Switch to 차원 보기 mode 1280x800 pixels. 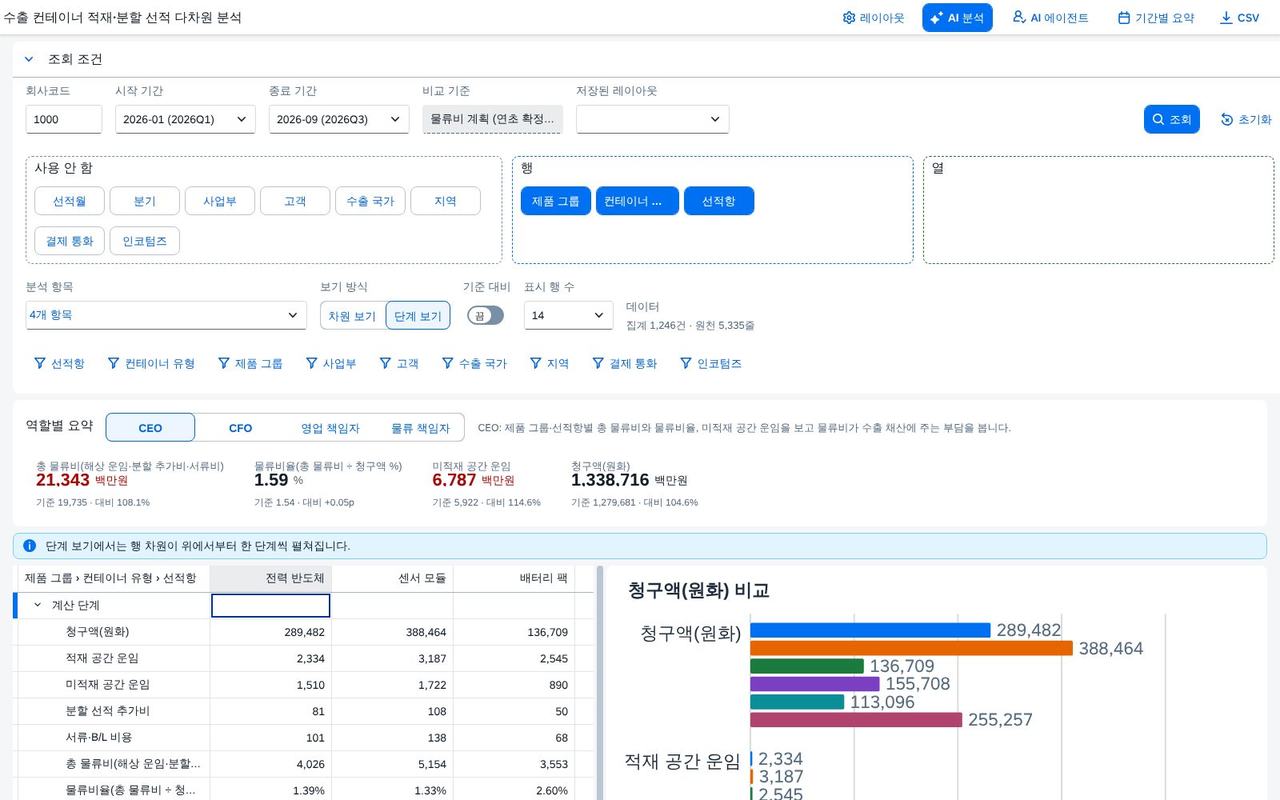(x=352, y=315)
